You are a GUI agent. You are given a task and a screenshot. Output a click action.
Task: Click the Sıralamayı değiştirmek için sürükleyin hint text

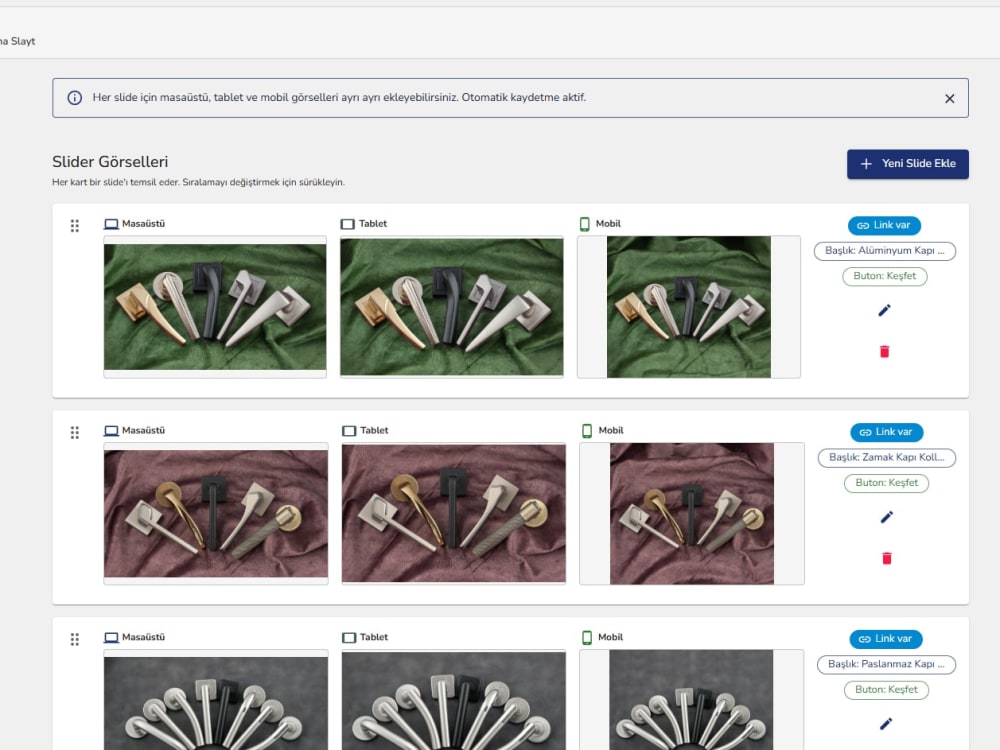point(263,182)
